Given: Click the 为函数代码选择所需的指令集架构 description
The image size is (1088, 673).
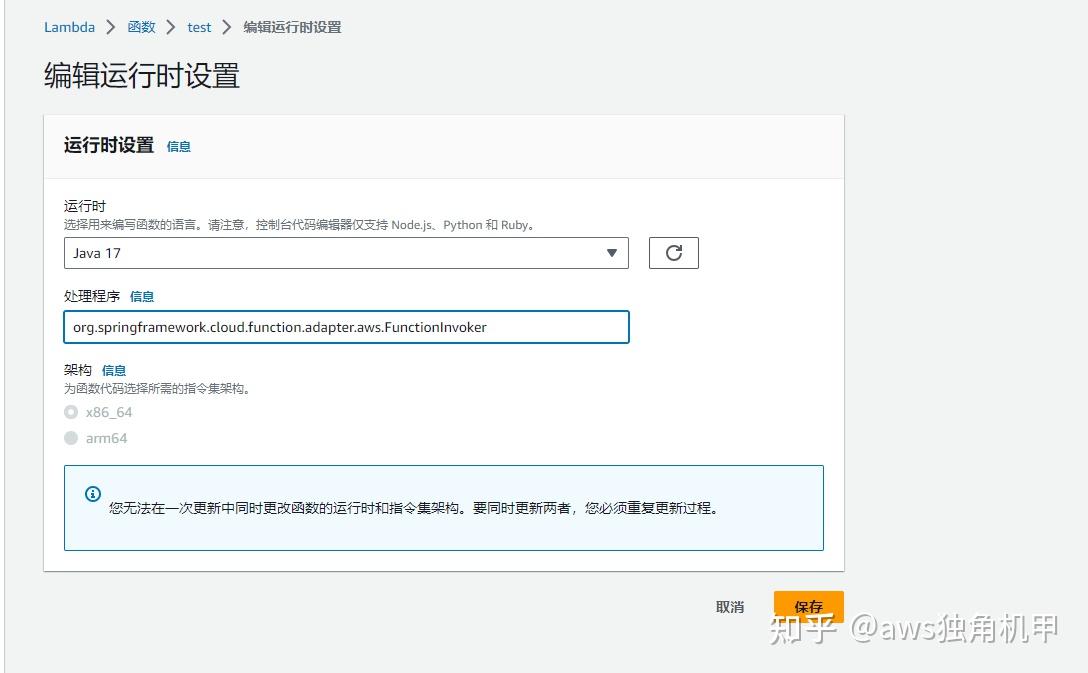Looking at the screenshot, I should tap(157, 389).
